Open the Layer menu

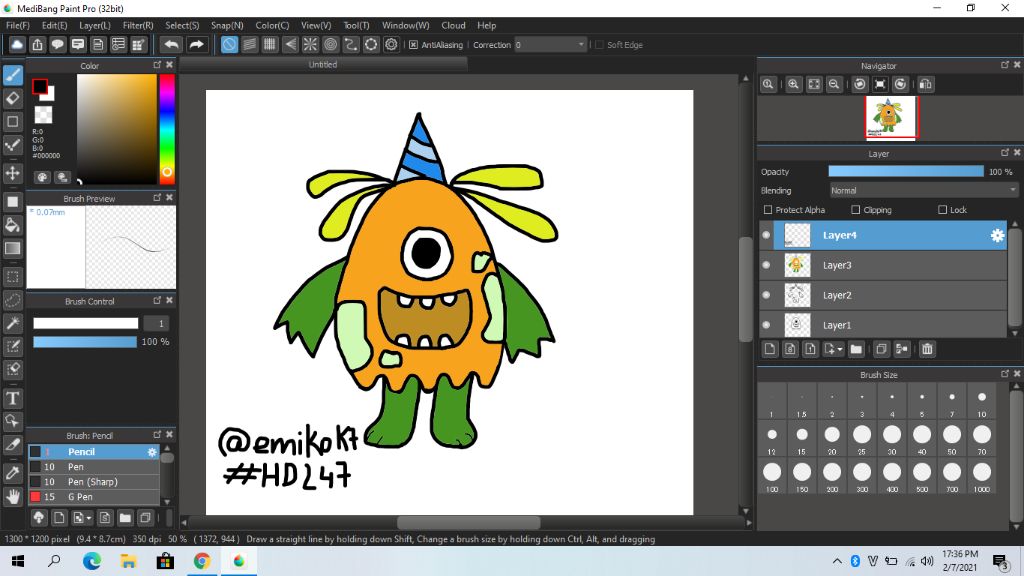(x=95, y=25)
